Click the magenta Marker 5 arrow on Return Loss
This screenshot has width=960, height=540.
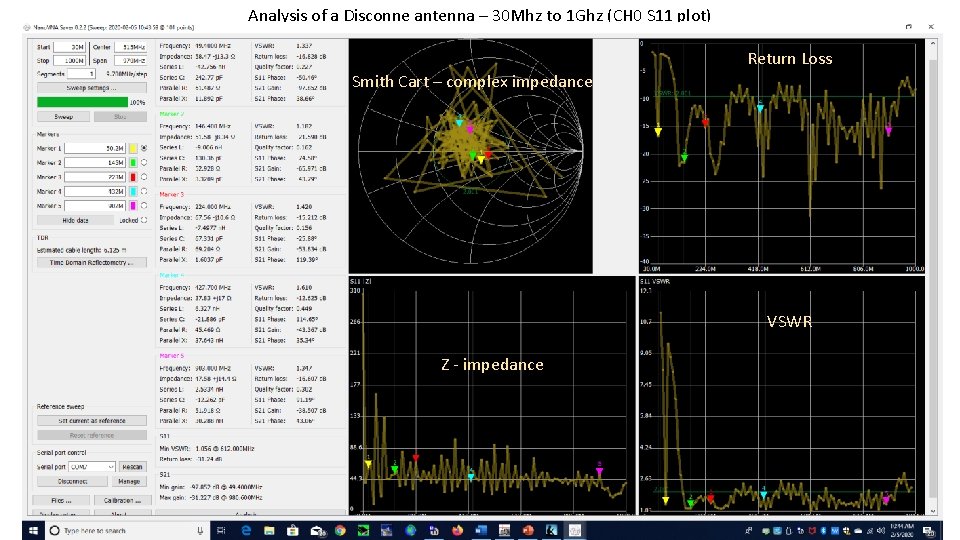tap(888, 131)
